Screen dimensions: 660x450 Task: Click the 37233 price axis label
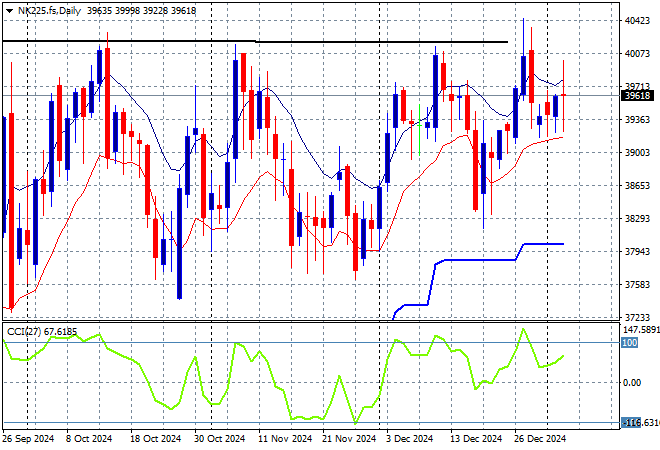637,317
